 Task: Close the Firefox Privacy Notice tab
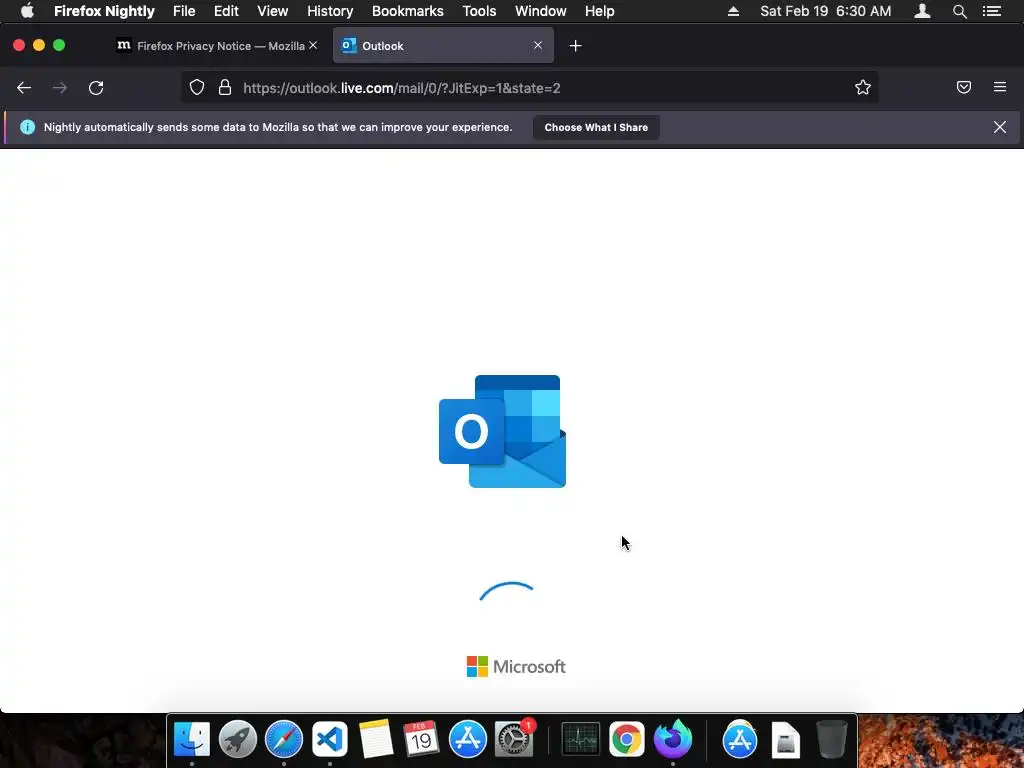click(x=313, y=45)
